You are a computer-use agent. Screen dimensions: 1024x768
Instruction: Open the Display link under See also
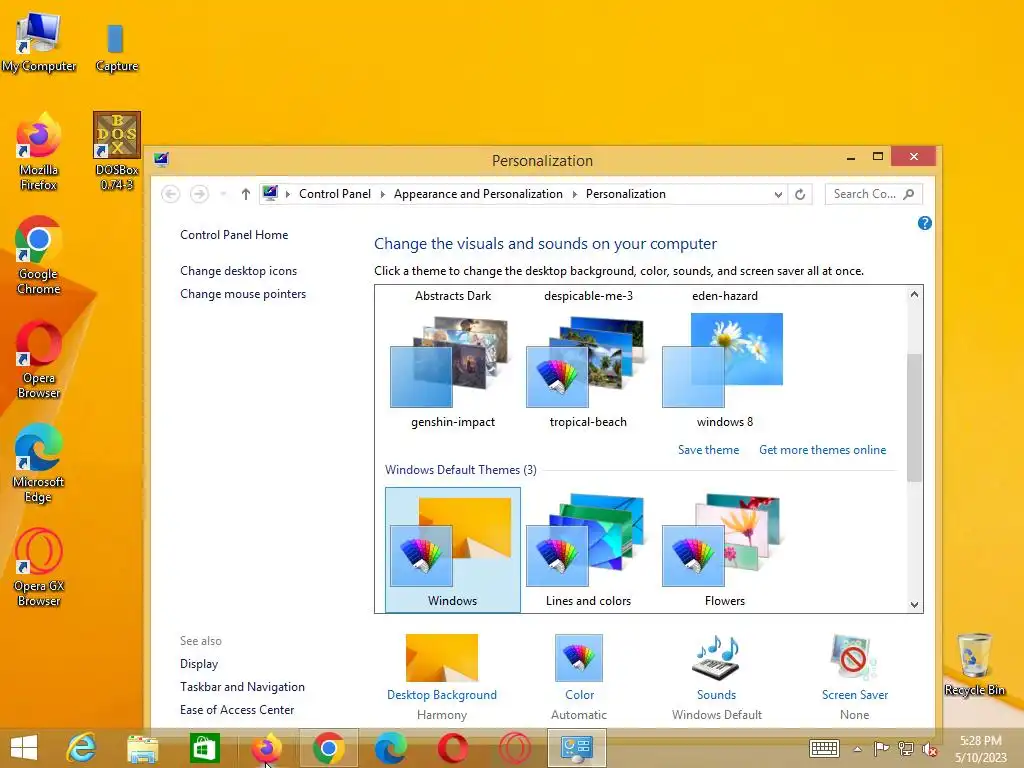[199, 664]
